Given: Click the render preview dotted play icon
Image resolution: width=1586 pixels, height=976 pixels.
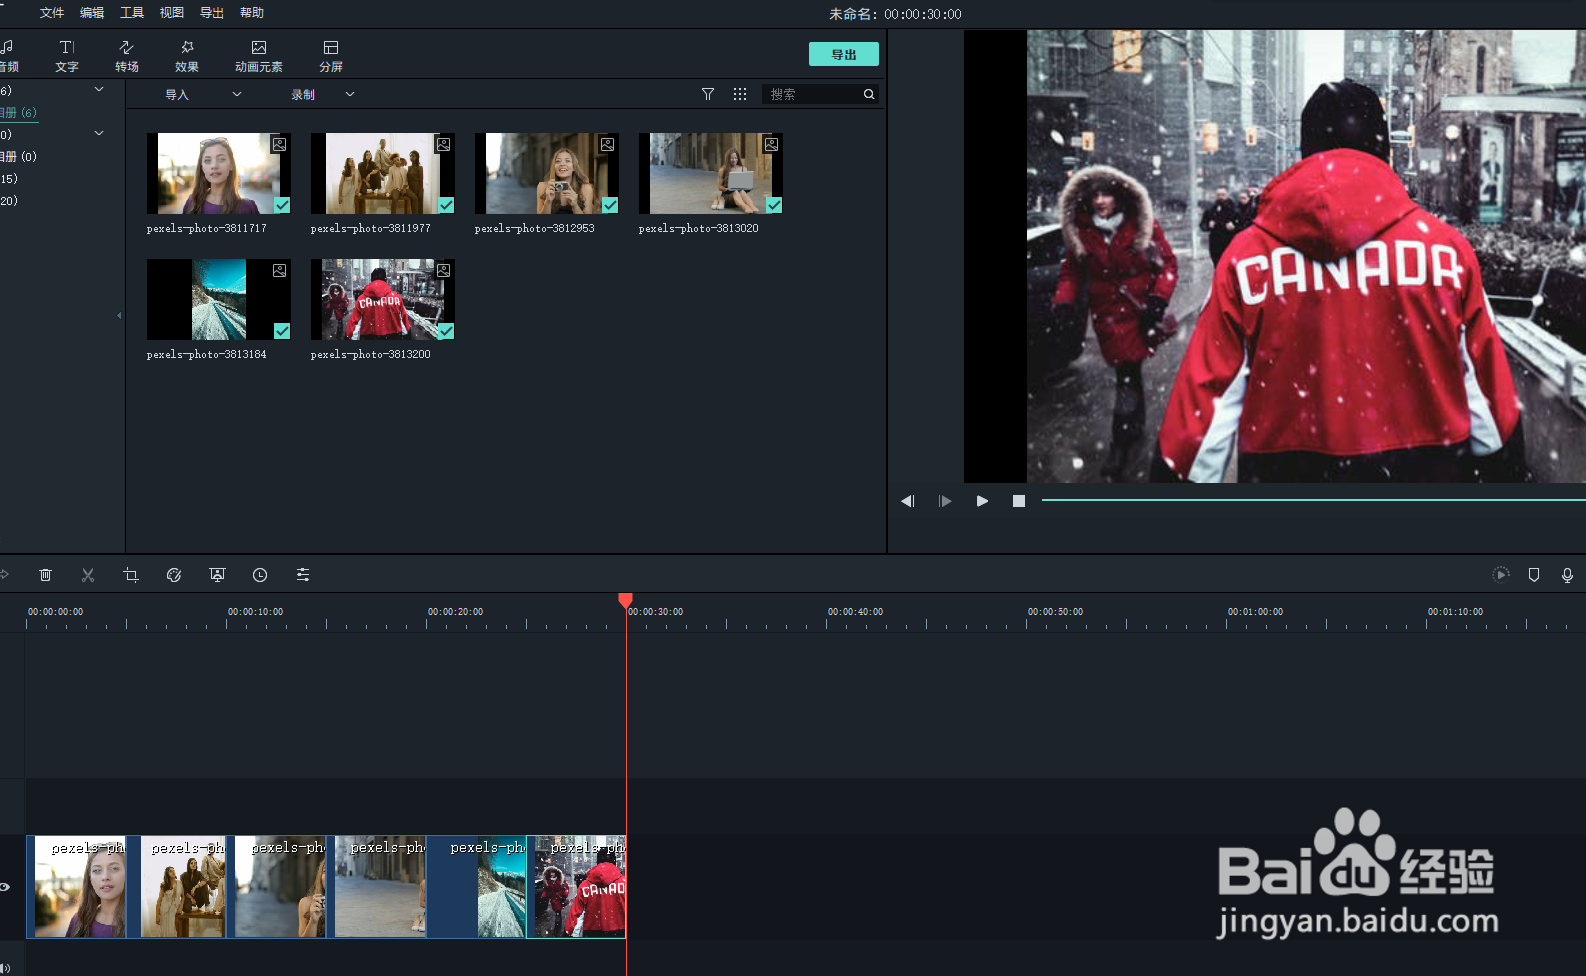Looking at the screenshot, I should tap(1501, 575).
